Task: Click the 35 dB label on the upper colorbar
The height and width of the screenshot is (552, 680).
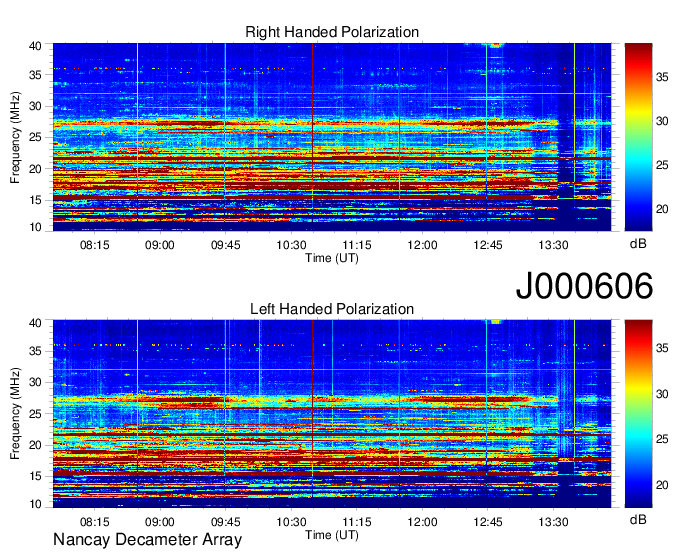Action: tap(662, 77)
